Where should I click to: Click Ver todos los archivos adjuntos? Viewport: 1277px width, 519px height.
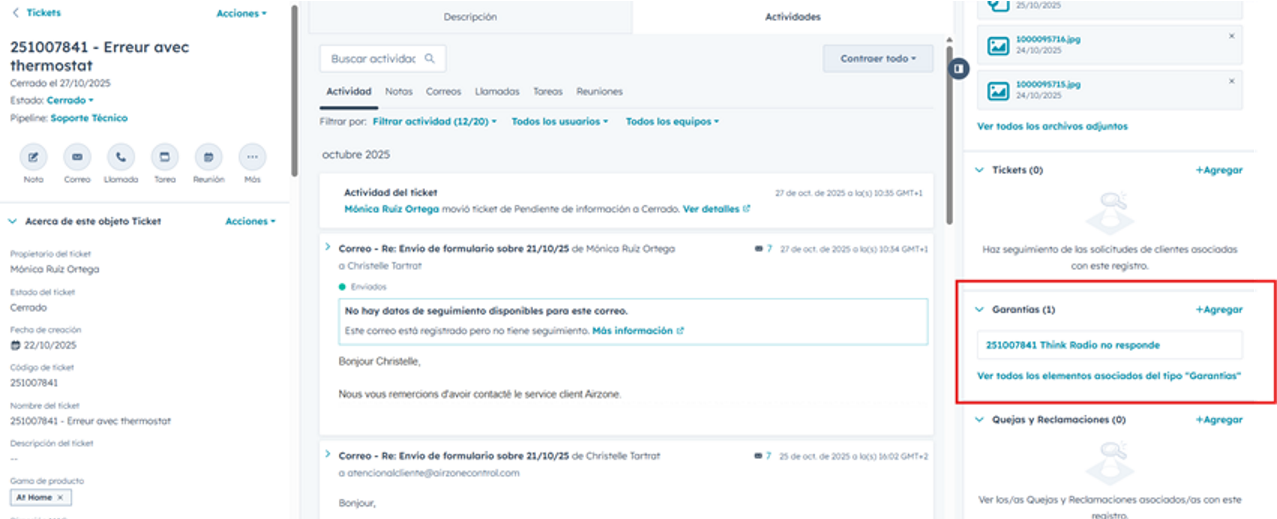[x=1052, y=127]
